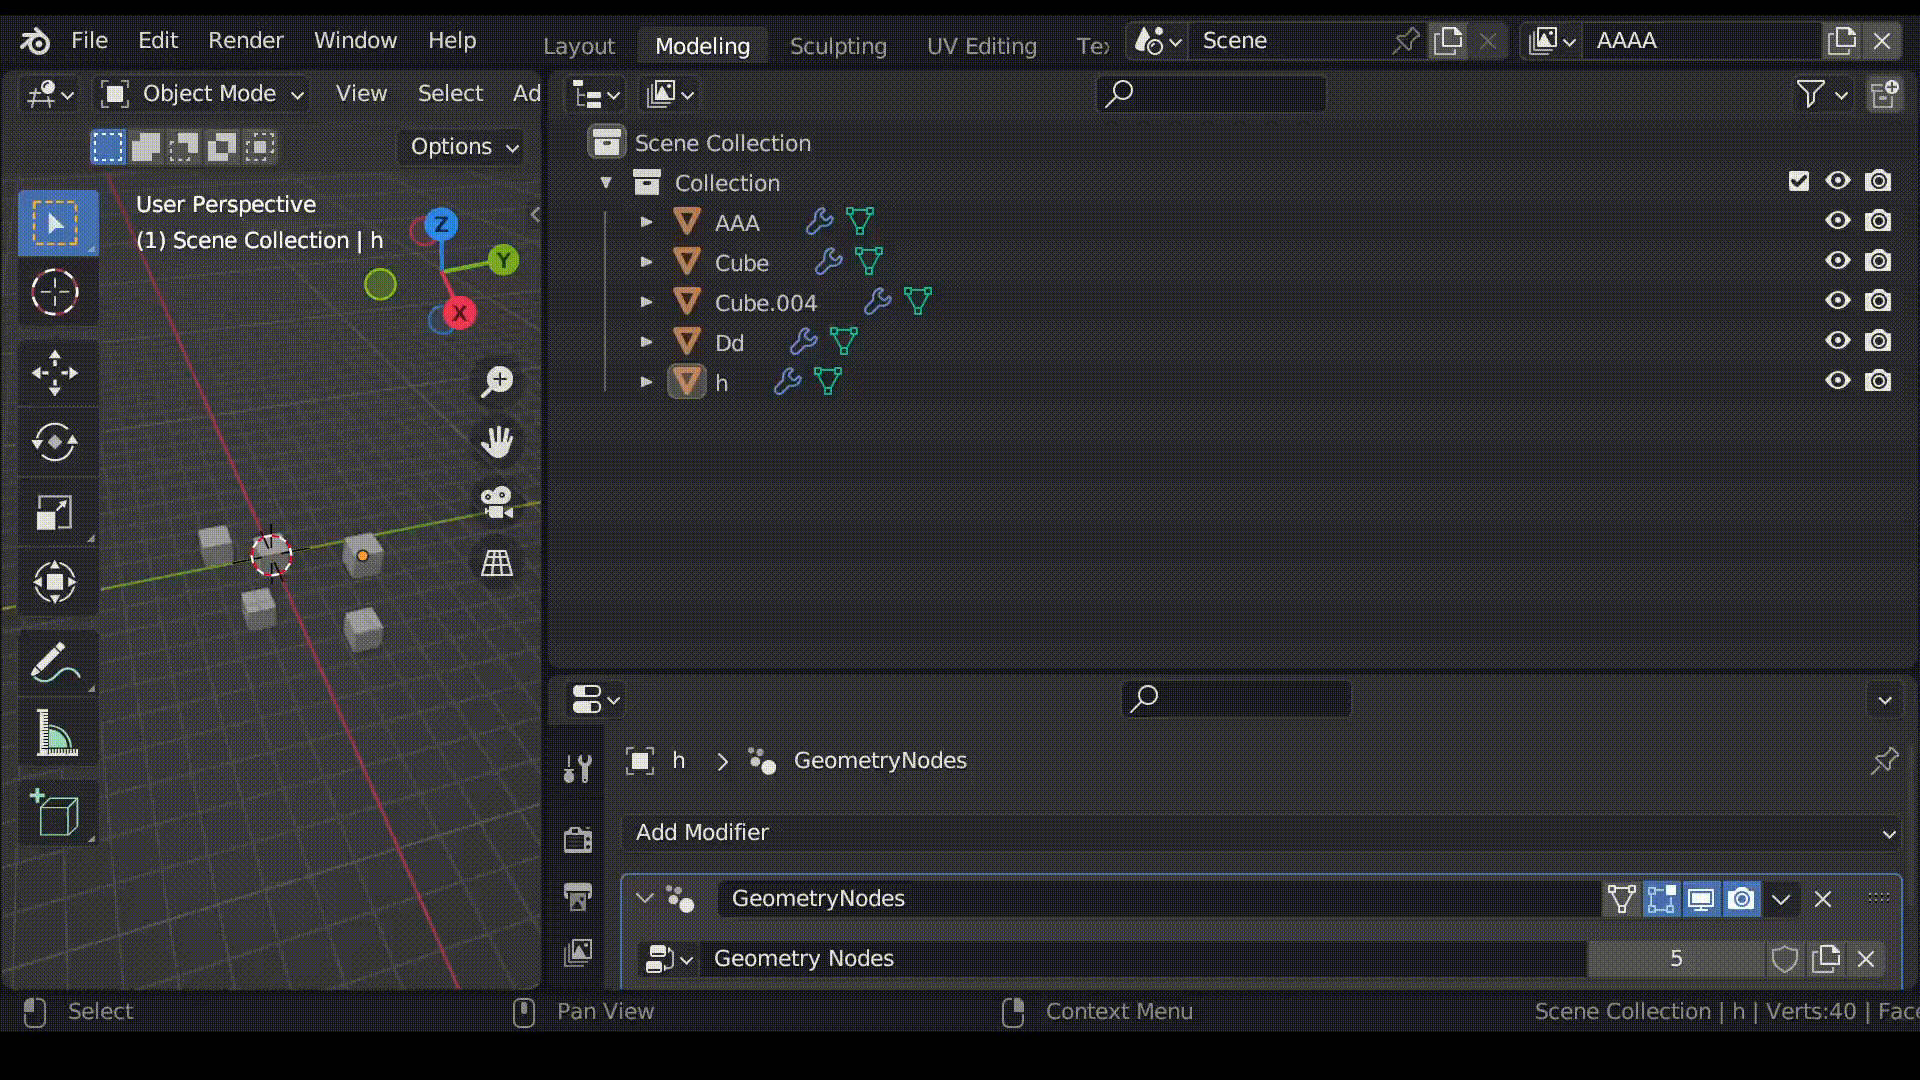Viewport: 1920px width, 1080px height.
Task: Click the node group user count 5
Action: pyautogui.click(x=1676, y=959)
